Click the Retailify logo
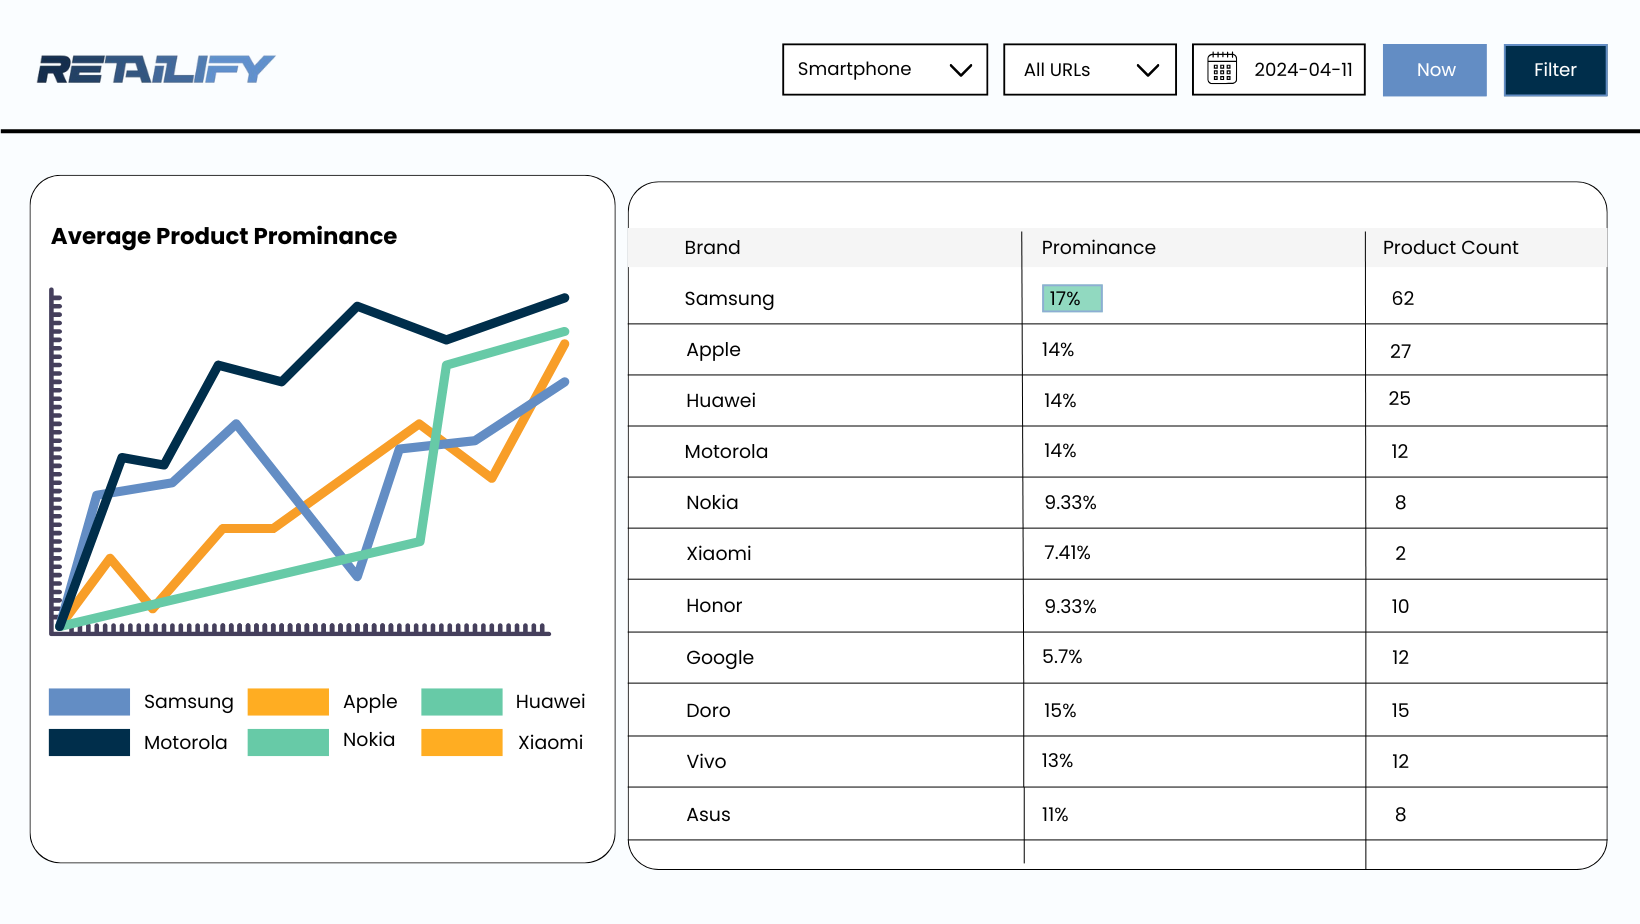Viewport: 1640px width, 924px height. (x=154, y=67)
